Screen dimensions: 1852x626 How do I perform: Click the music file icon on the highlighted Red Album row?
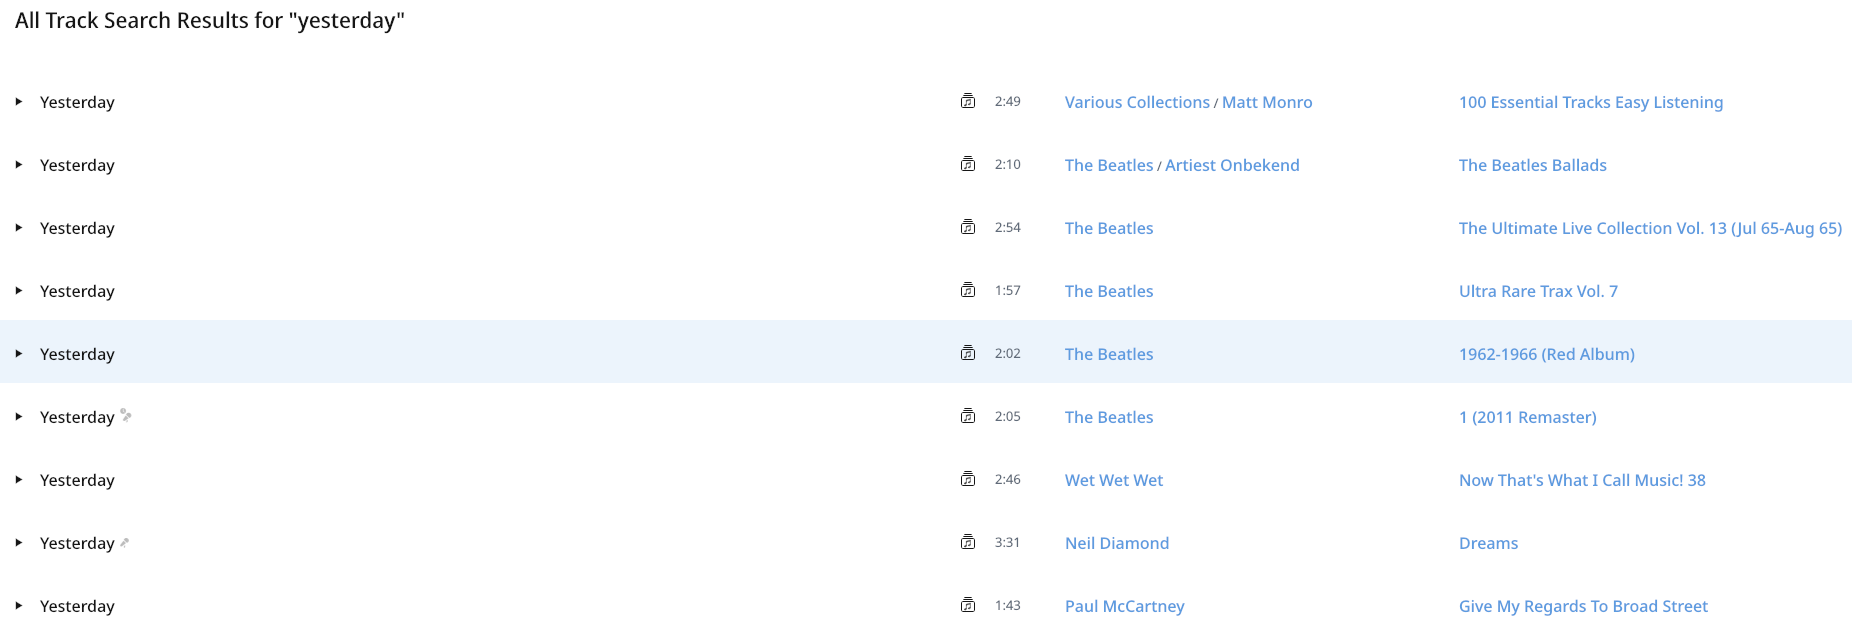[x=968, y=353]
